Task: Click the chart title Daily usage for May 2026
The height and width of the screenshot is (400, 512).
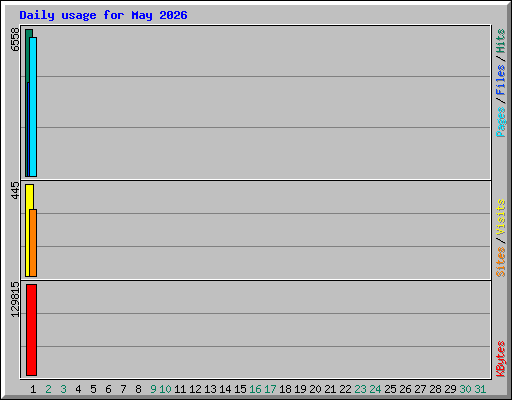Action: tap(103, 15)
